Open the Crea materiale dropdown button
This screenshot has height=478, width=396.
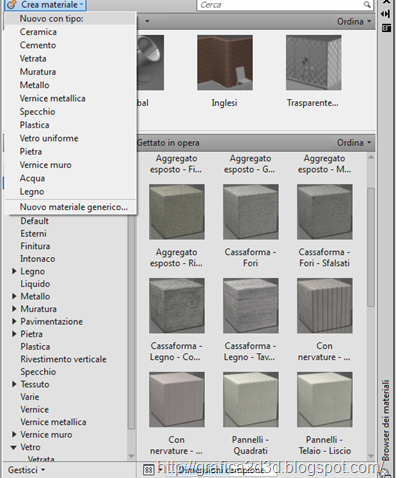tap(46, 5)
